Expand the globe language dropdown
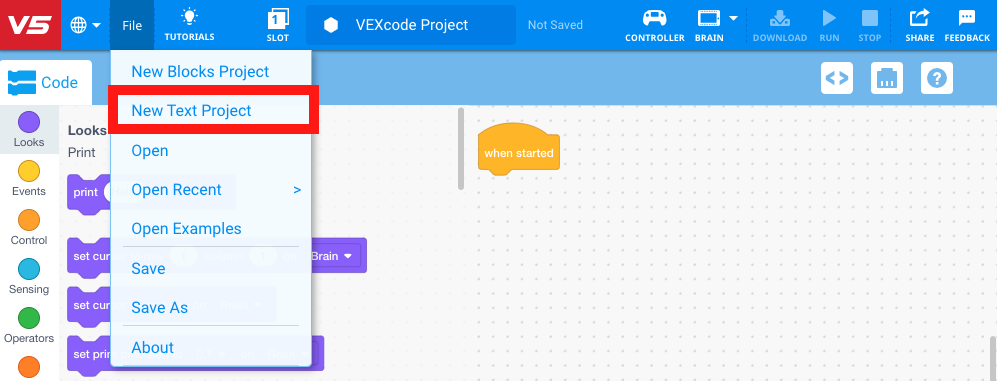Viewport: 997px width, 381px height. pyautogui.click(x=86, y=25)
